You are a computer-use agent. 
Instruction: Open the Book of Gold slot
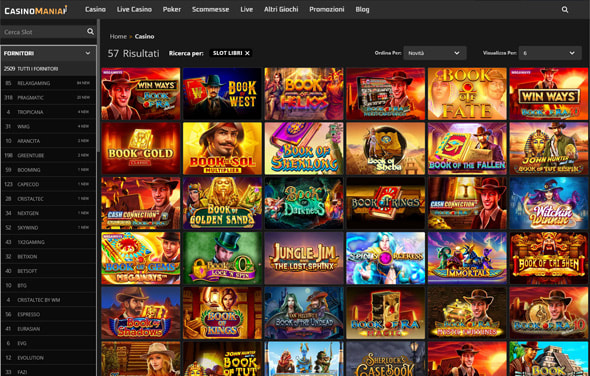(141, 148)
